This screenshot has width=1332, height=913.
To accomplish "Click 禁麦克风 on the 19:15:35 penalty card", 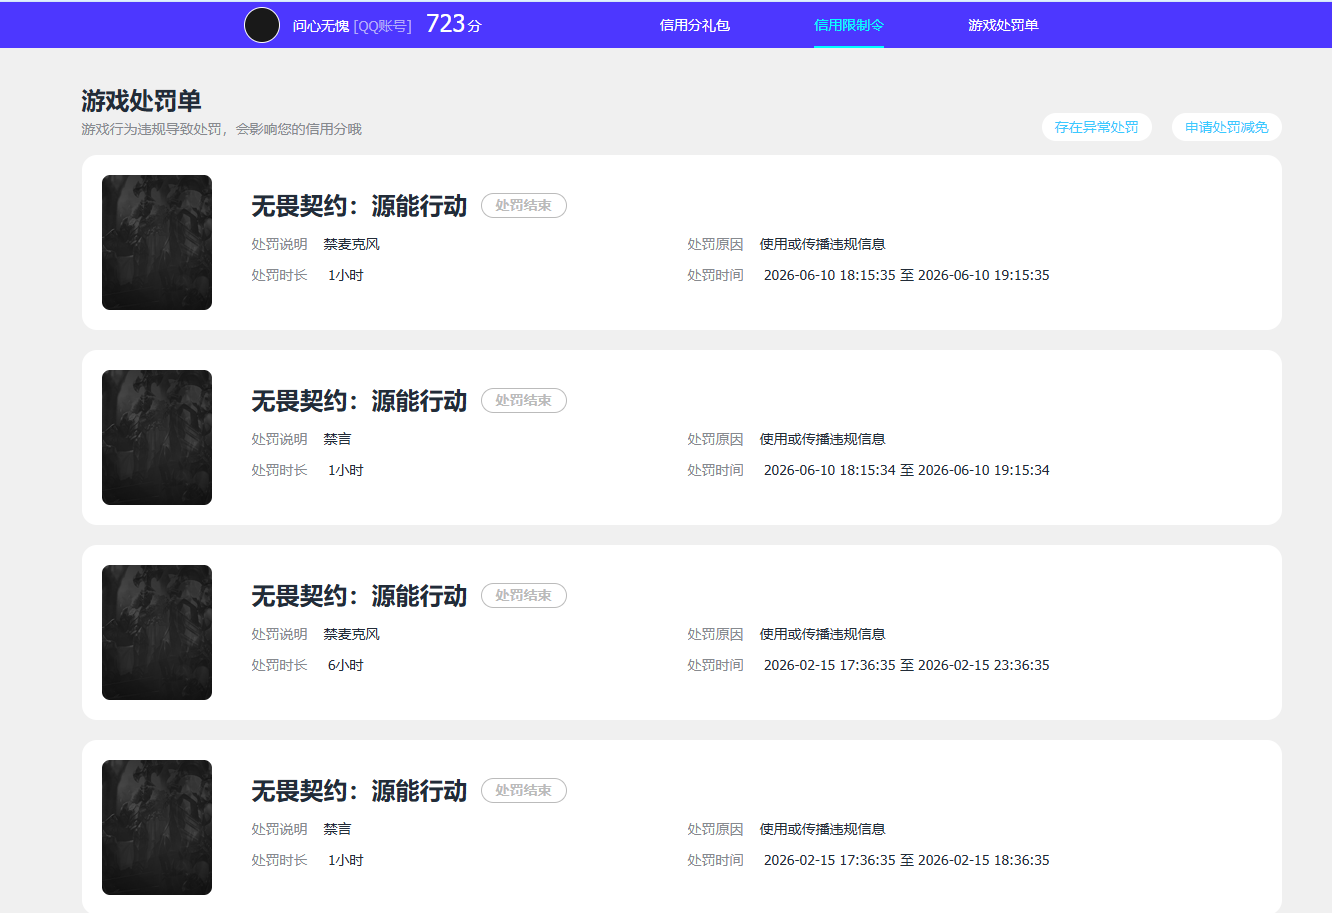I will click(352, 244).
